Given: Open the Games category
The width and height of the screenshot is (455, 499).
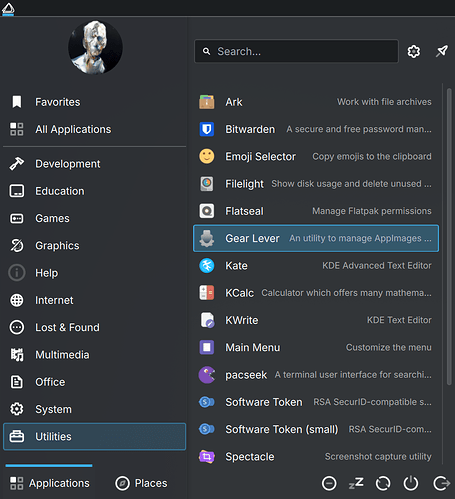Looking at the screenshot, I should coord(94,218).
